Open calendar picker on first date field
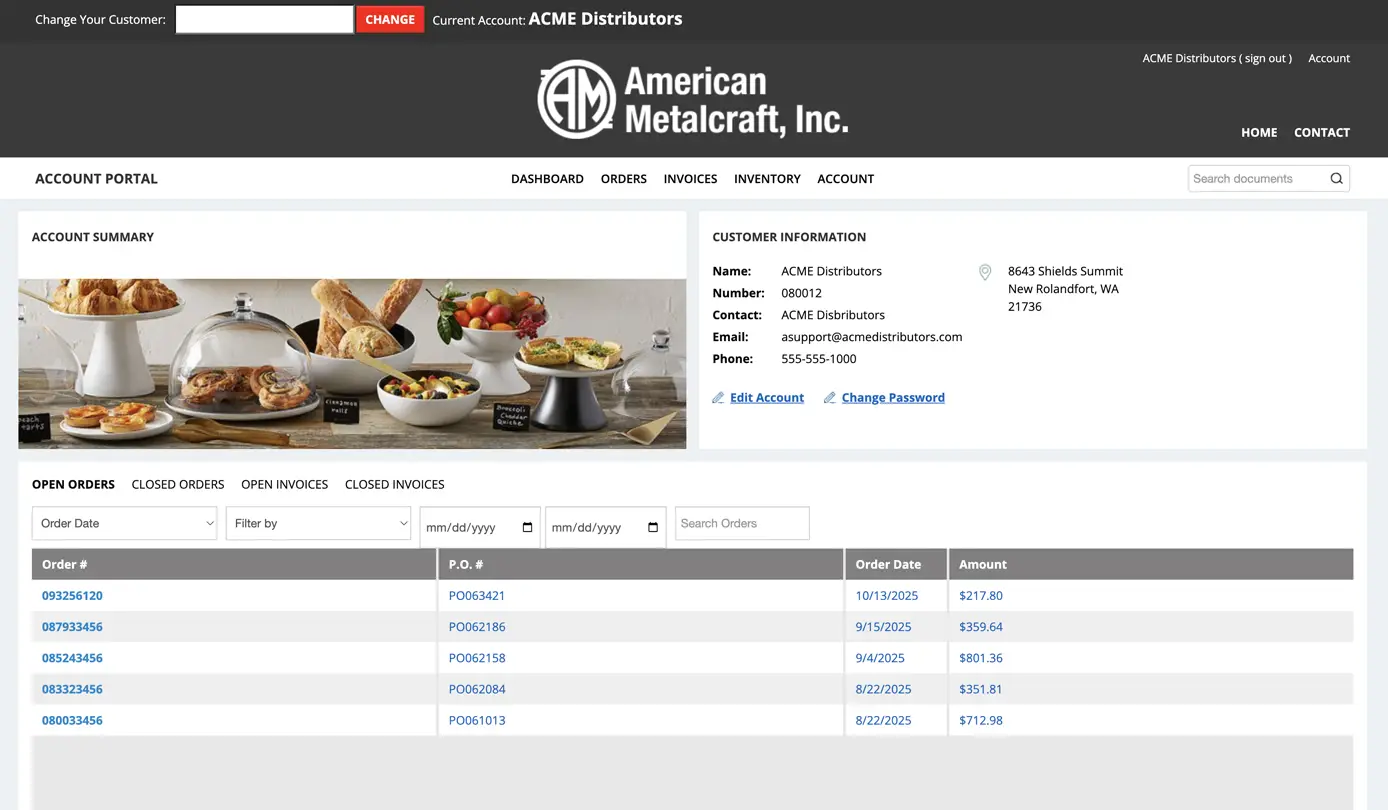 (x=527, y=527)
